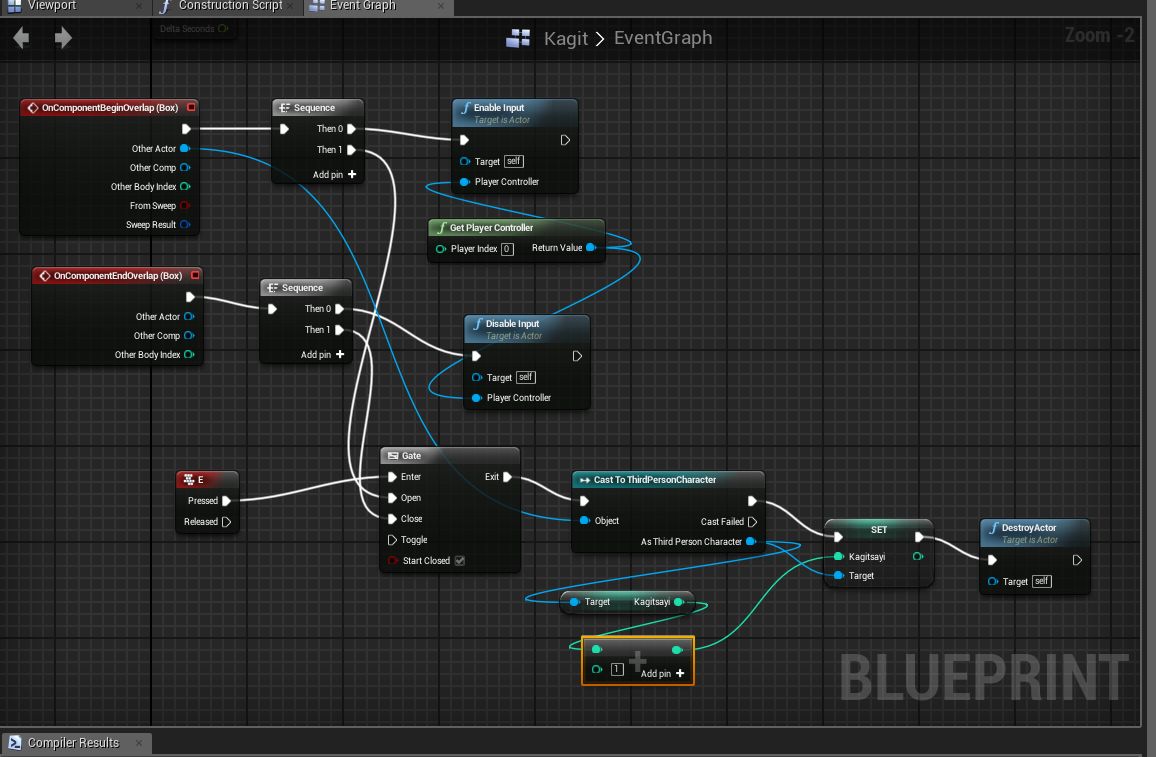The width and height of the screenshot is (1156, 757).
Task: Click the Object pin on Cast To ThirdPersonCharacter
Action: 585,520
